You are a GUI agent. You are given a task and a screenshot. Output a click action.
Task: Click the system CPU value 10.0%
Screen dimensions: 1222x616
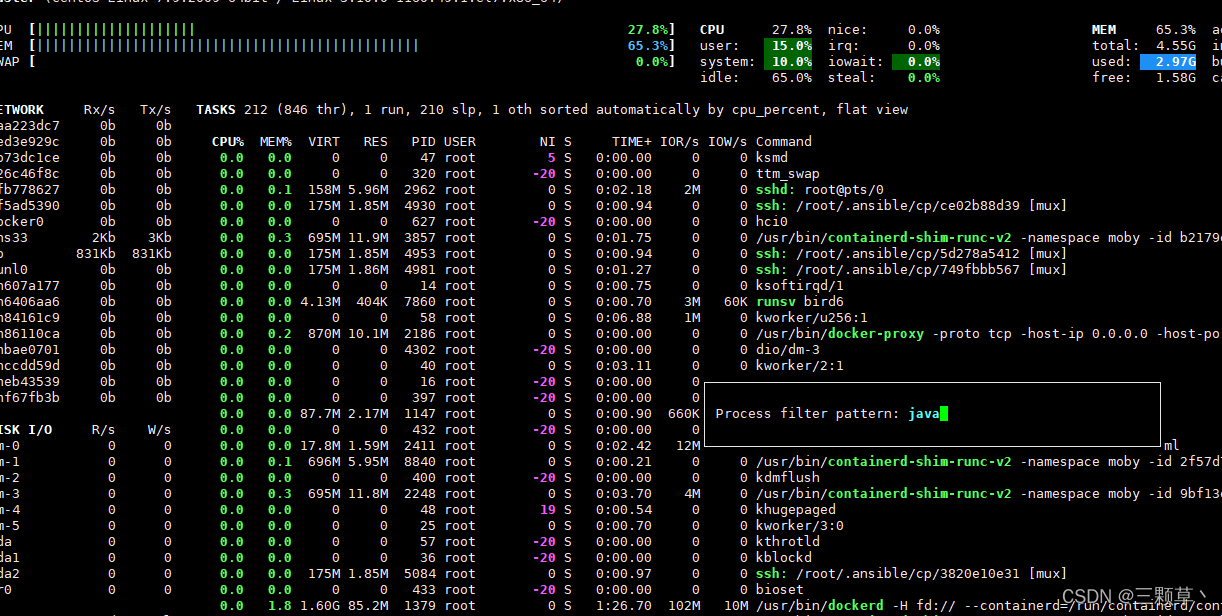(791, 62)
